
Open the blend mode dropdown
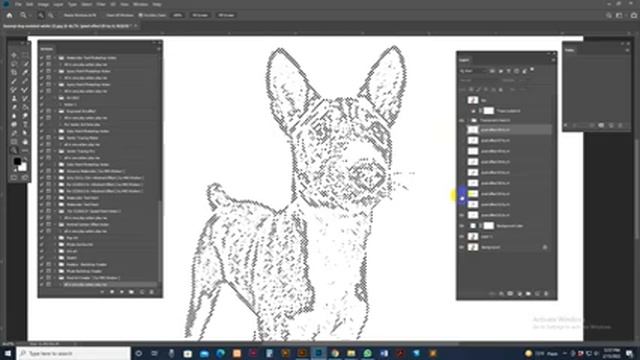tap(478, 80)
